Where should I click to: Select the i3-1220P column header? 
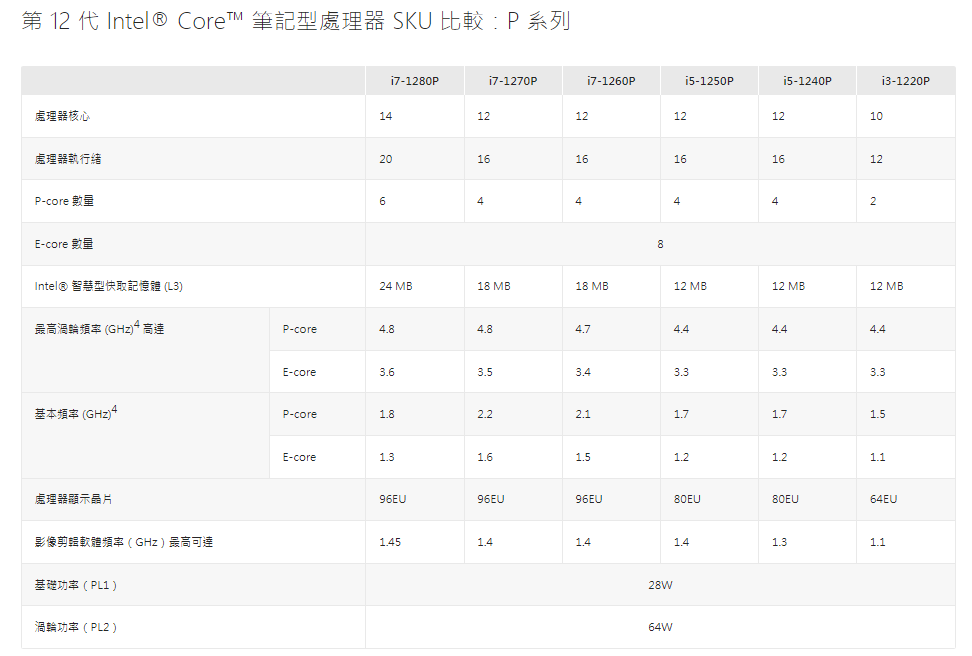click(x=906, y=81)
